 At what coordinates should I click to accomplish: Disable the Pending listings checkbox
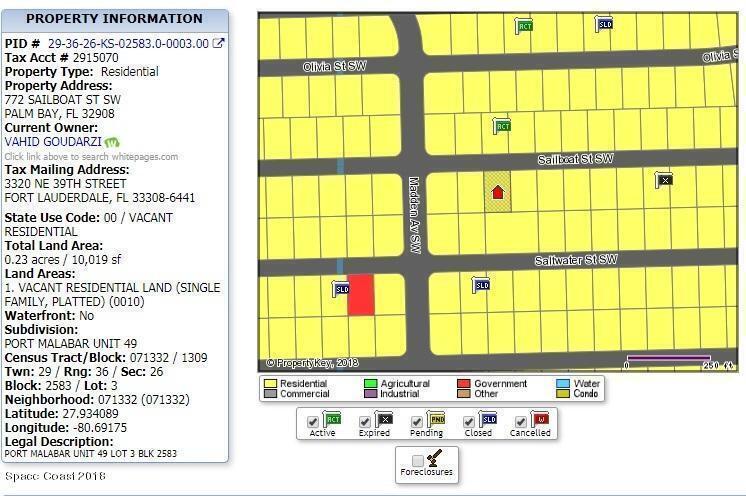418,421
